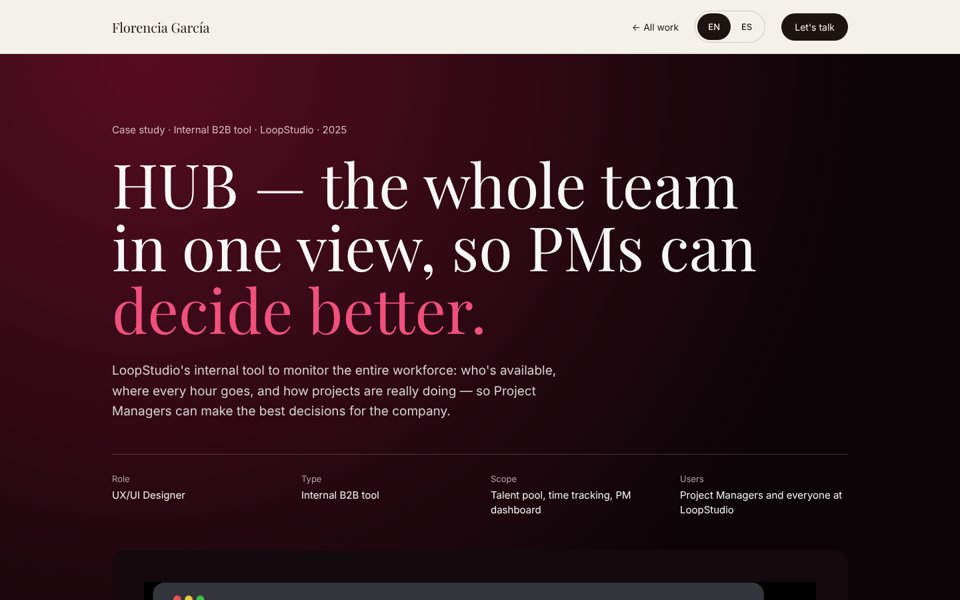Switch language to EN
The image size is (960, 600).
(x=714, y=27)
